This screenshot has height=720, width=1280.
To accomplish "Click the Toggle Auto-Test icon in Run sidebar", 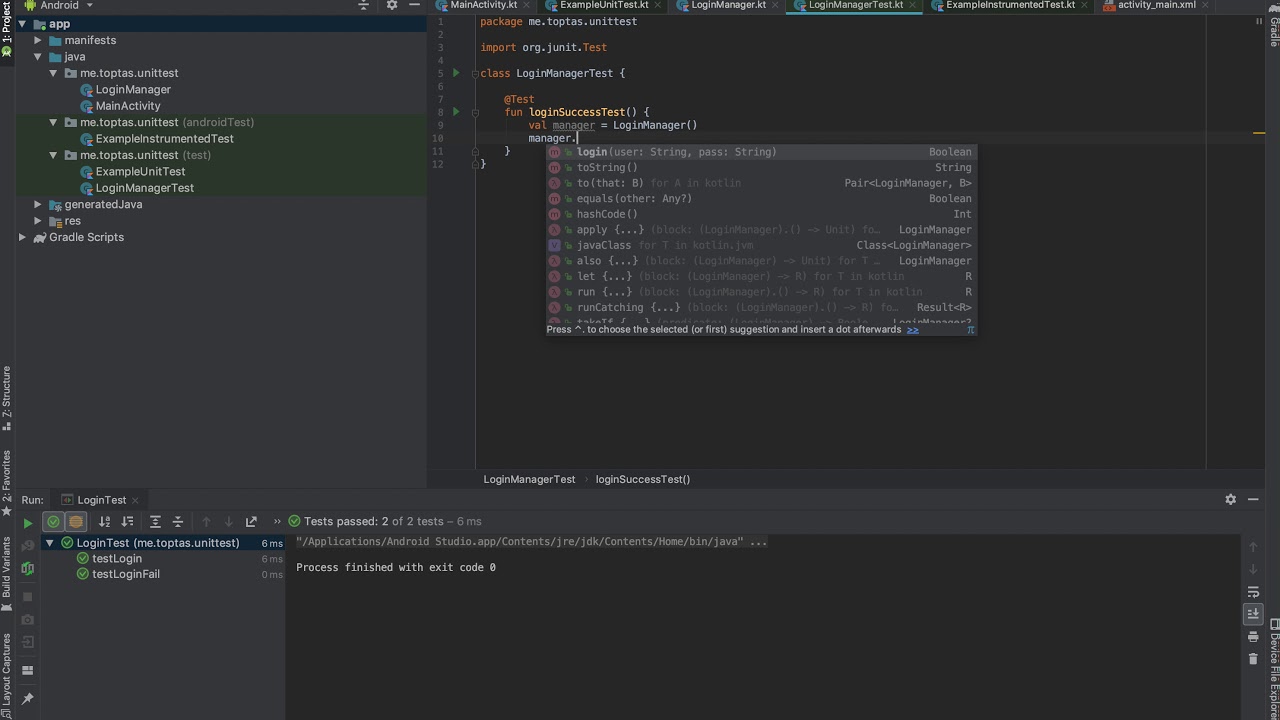I will click(28, 568).
